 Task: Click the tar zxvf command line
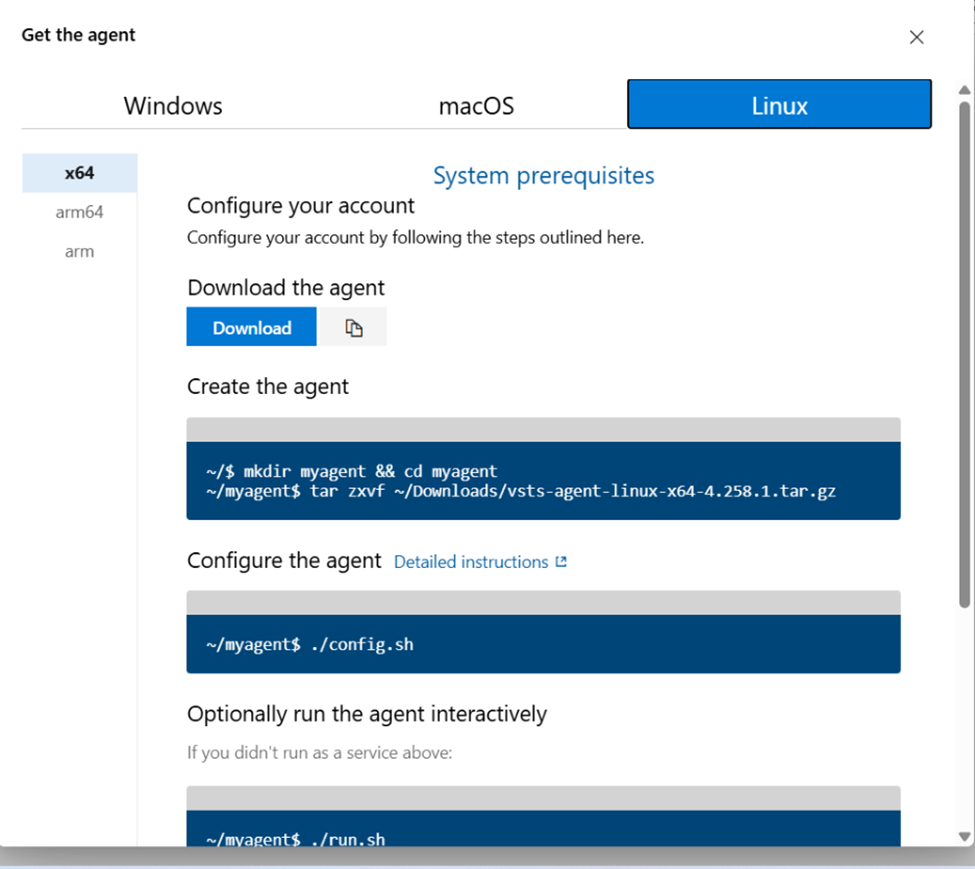(520, 491)
